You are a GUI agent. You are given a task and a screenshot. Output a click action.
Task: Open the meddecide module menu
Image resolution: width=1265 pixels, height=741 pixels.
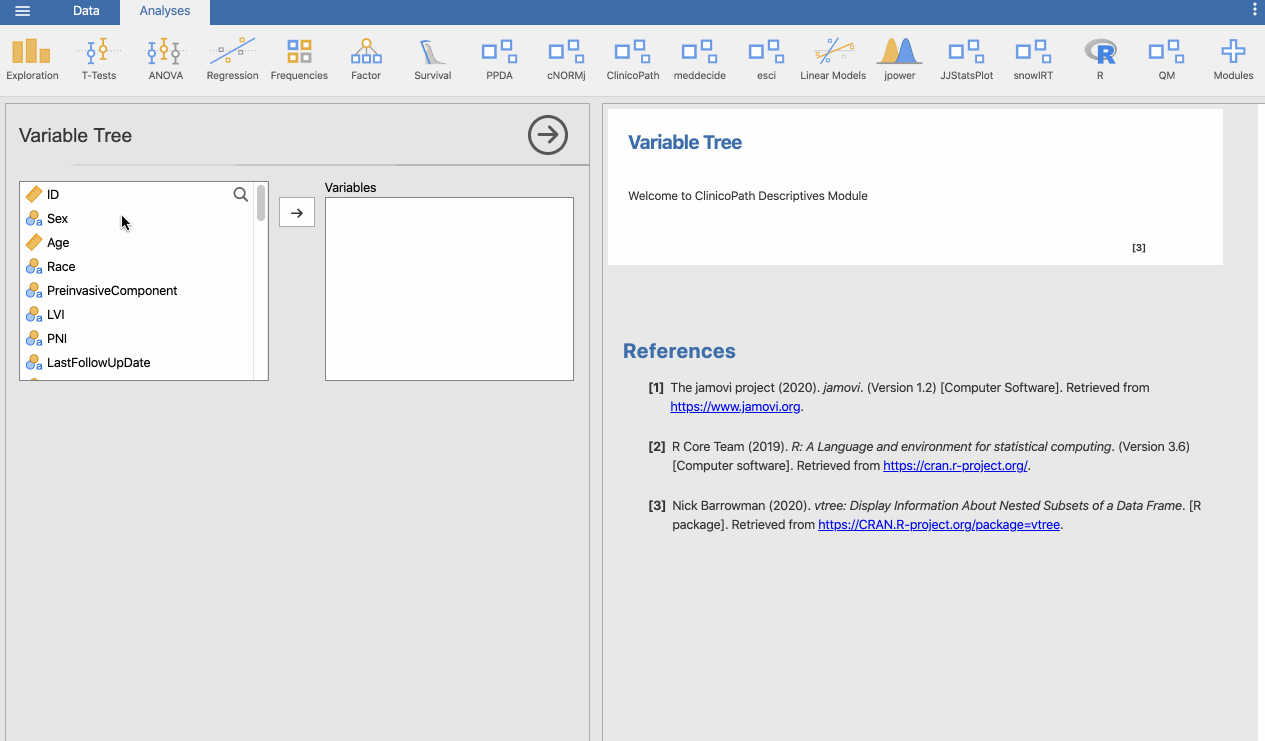tap(699, 61)
